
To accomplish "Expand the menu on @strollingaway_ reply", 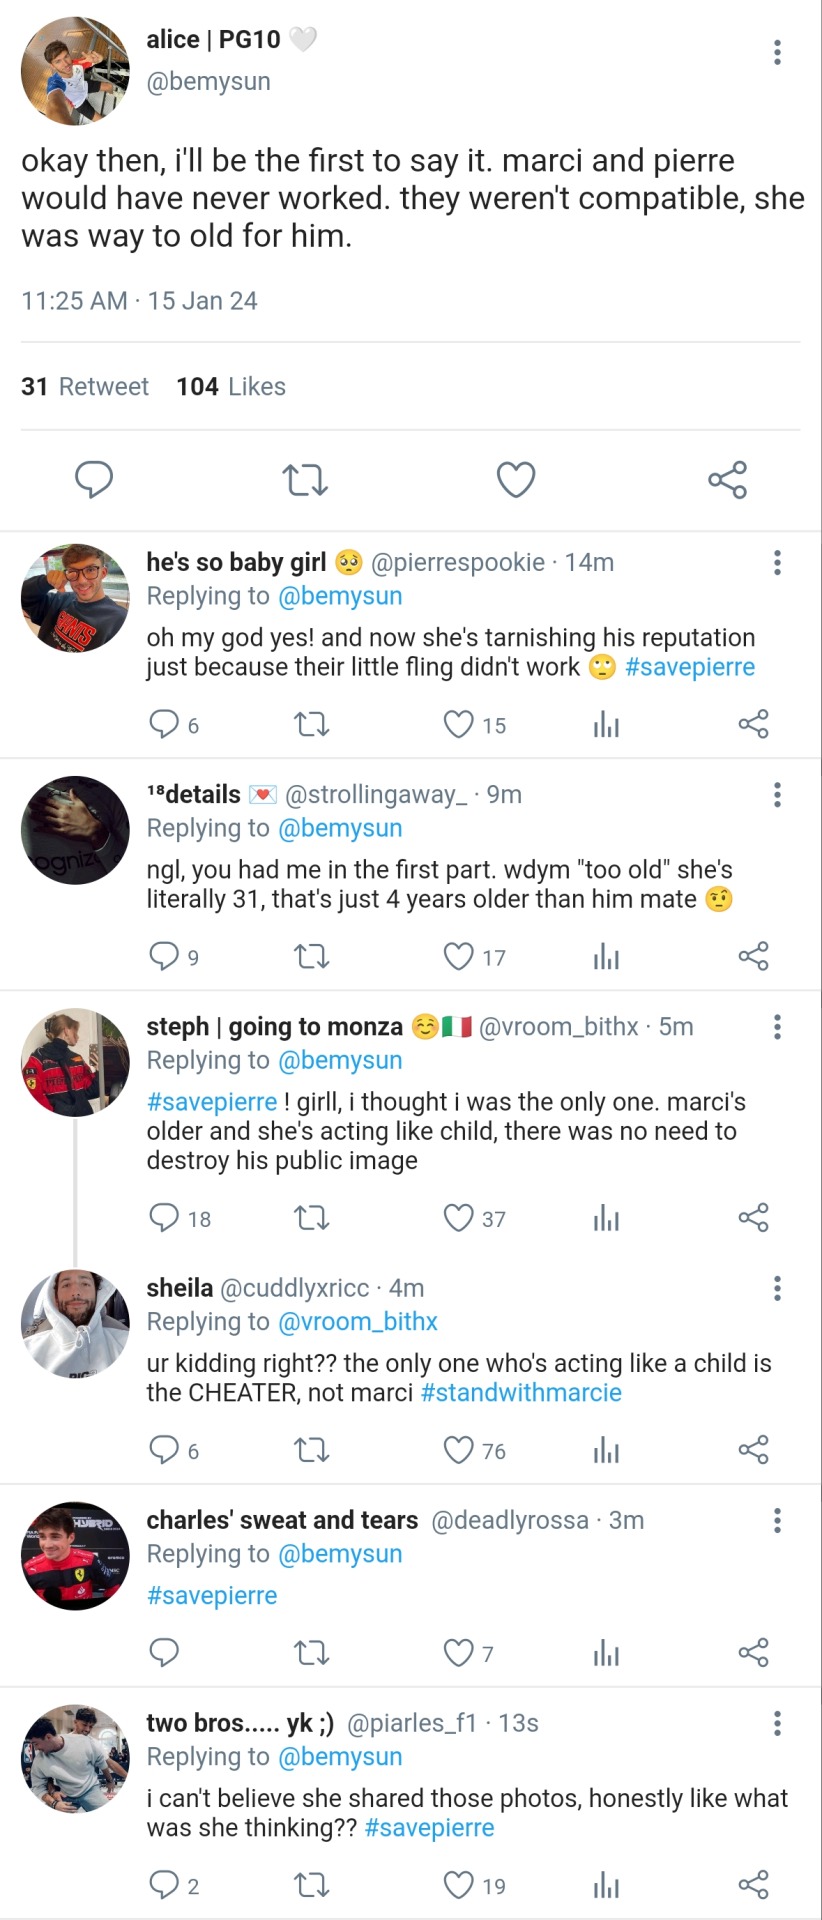I will (x=777, y=795).
